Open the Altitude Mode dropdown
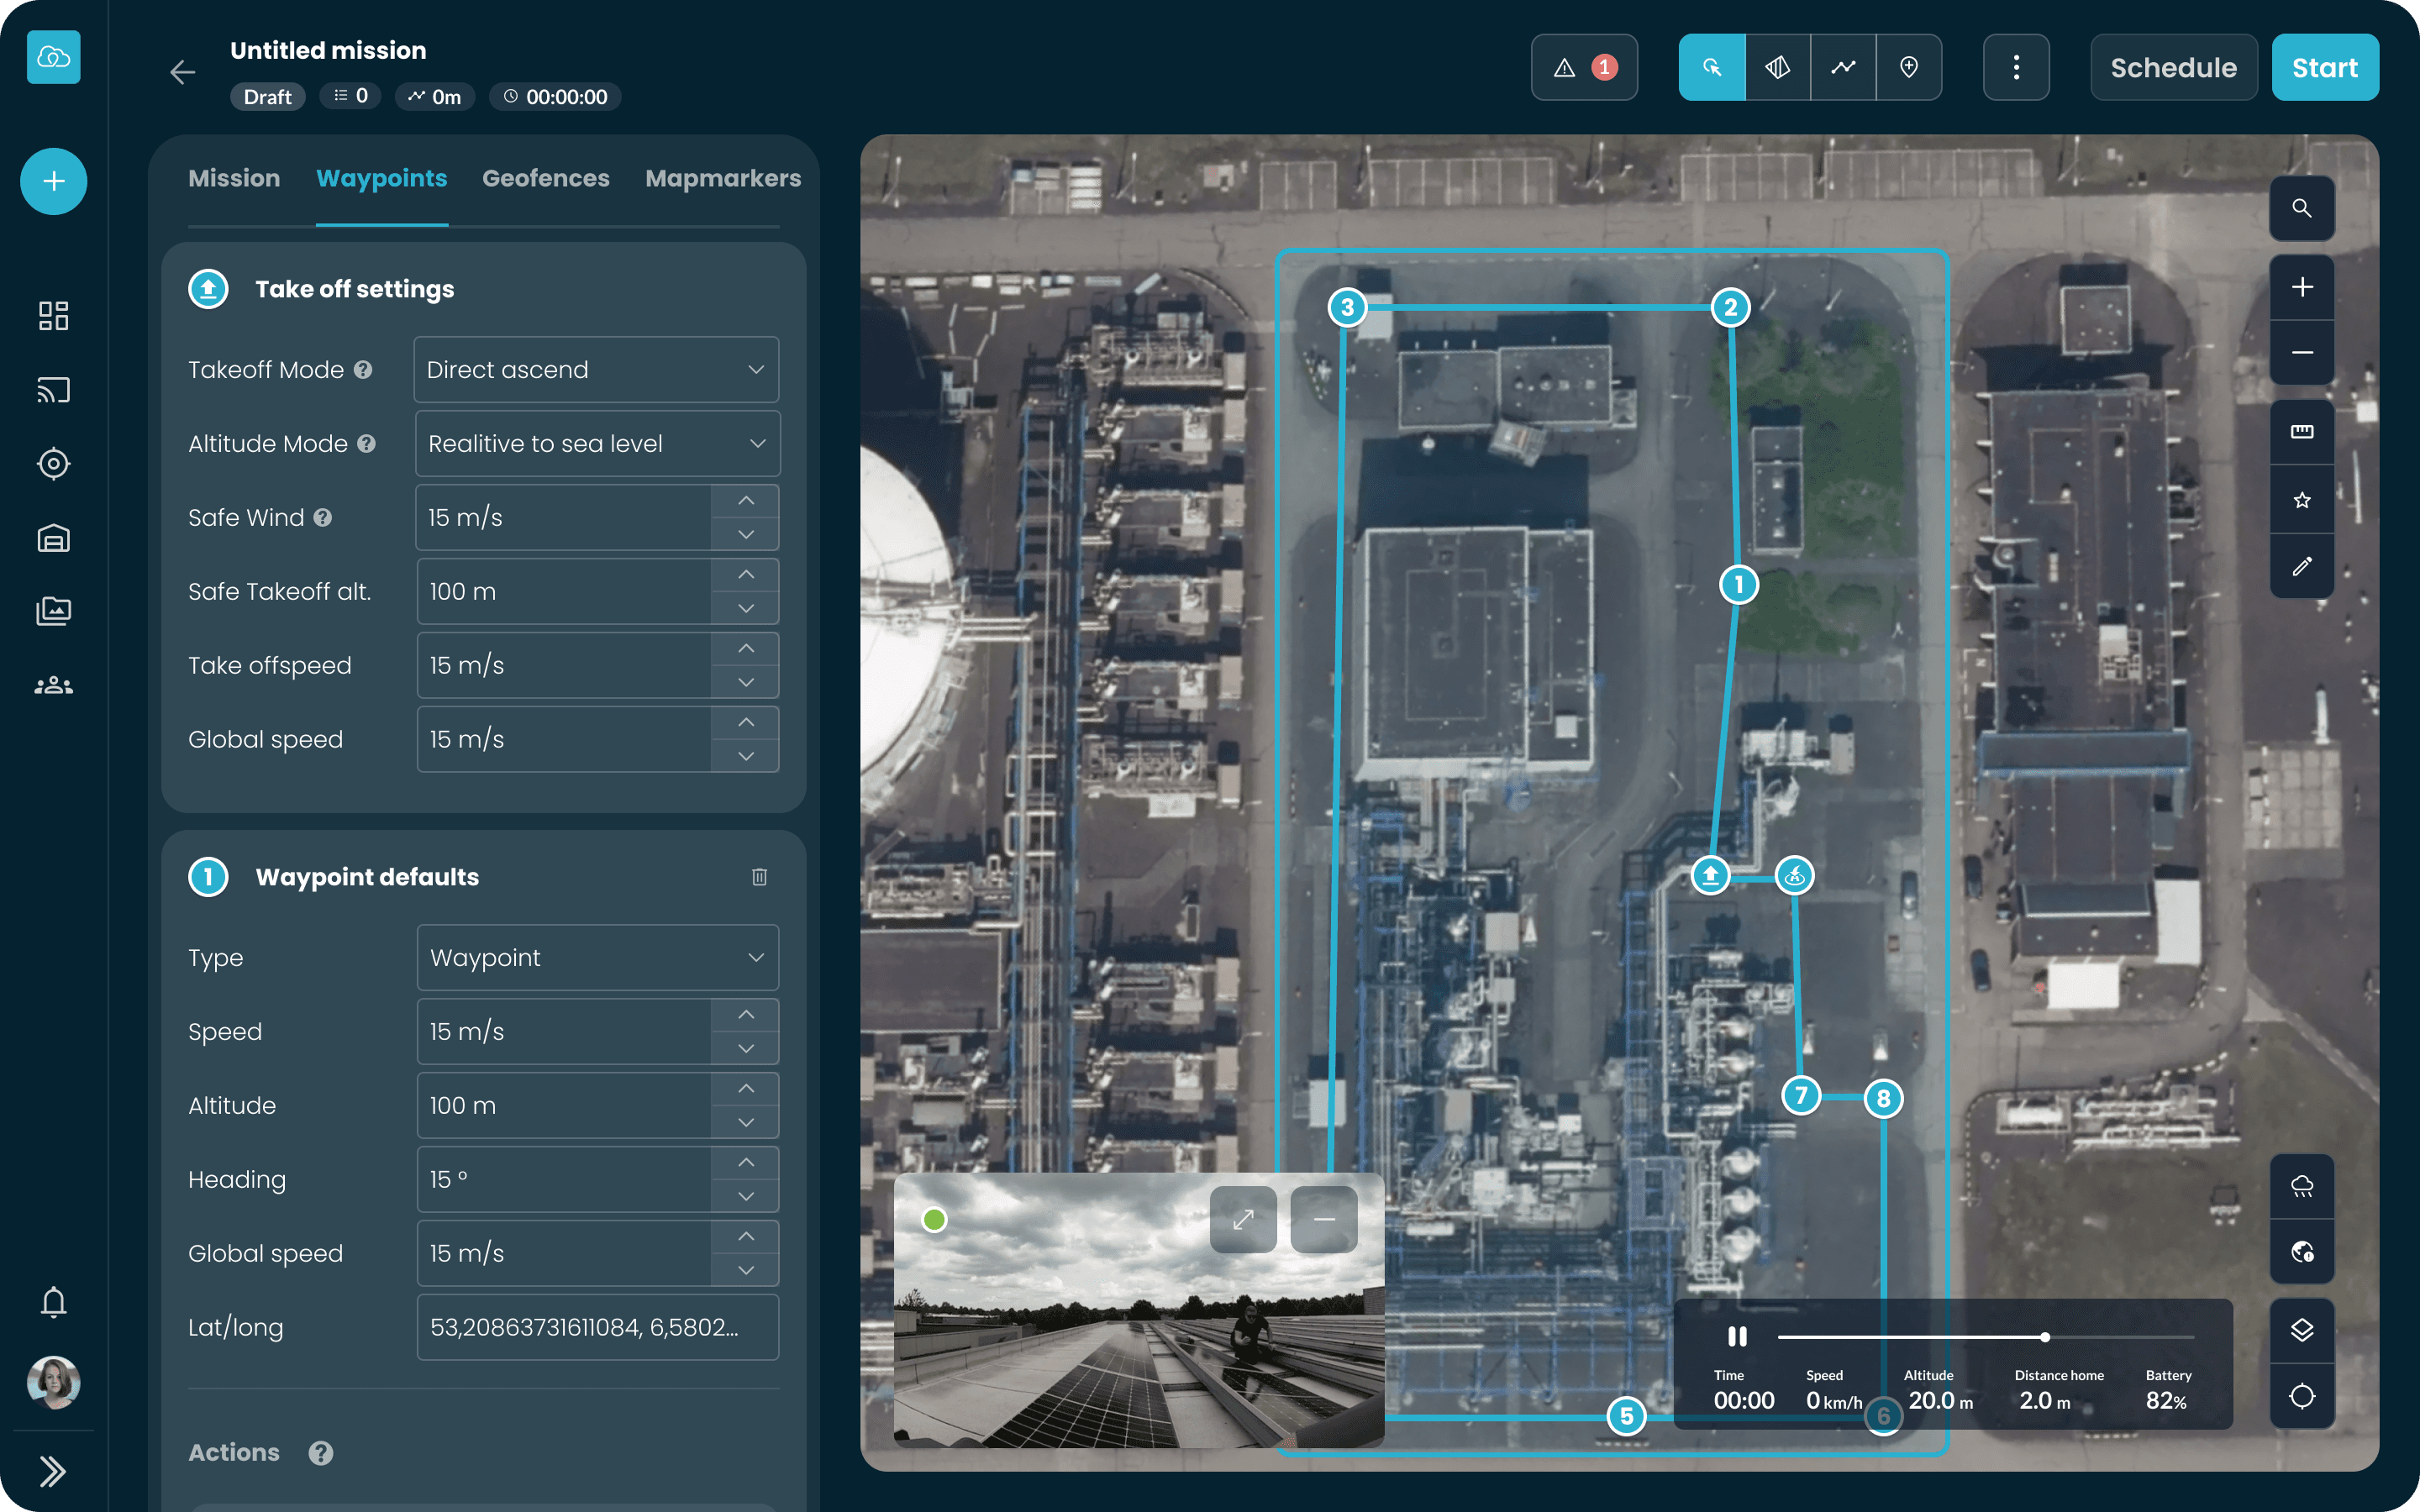 point(595,443)
